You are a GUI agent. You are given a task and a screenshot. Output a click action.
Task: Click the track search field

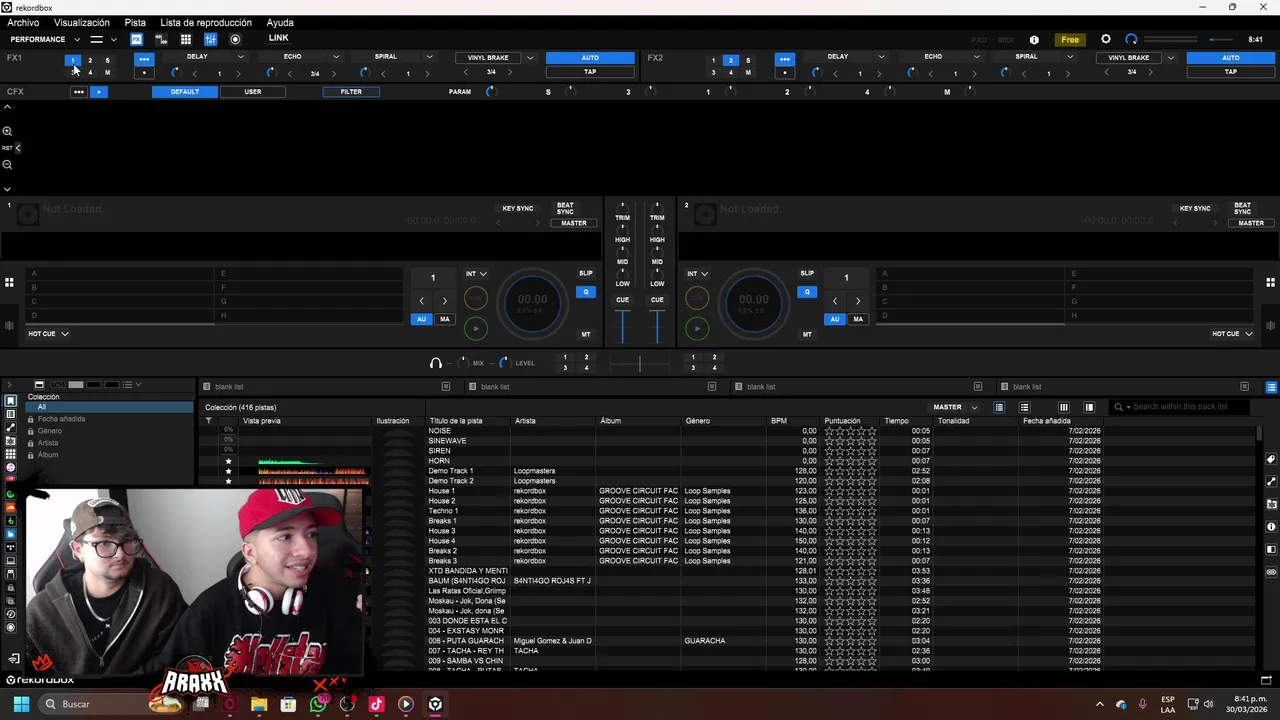point(1180,407)
